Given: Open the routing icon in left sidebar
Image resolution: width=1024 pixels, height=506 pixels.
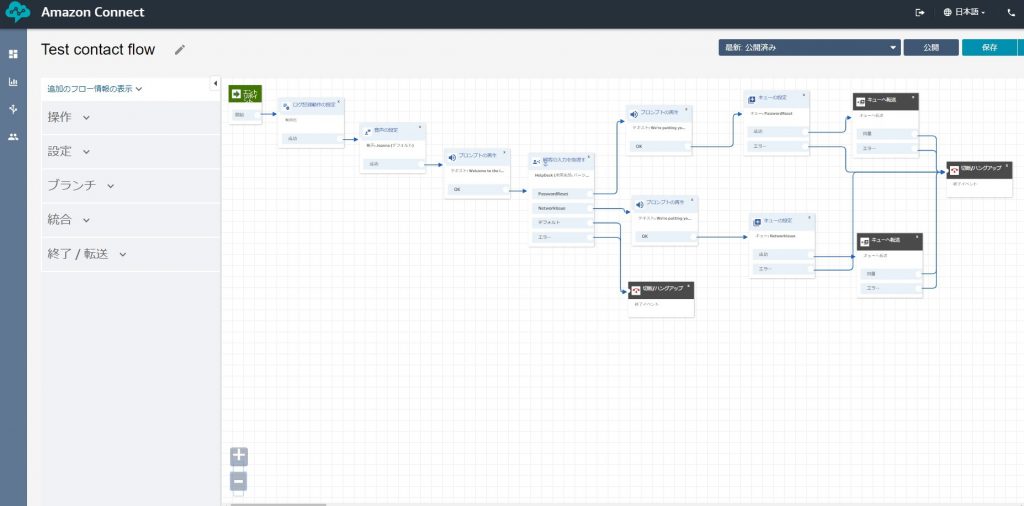Looking at the screenshot, I should click(x=13, y=109).
